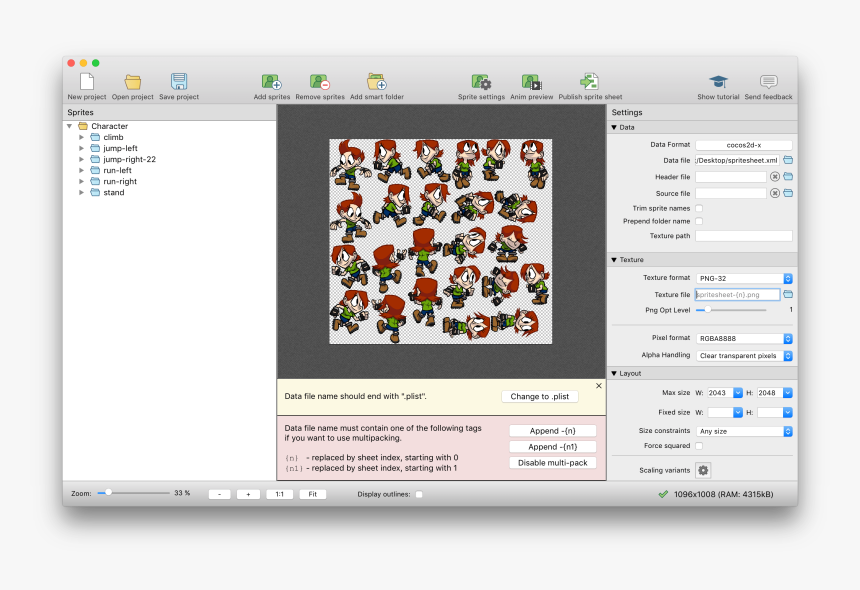
Task: Open Max size width dropdown
Action: (738, 393)
